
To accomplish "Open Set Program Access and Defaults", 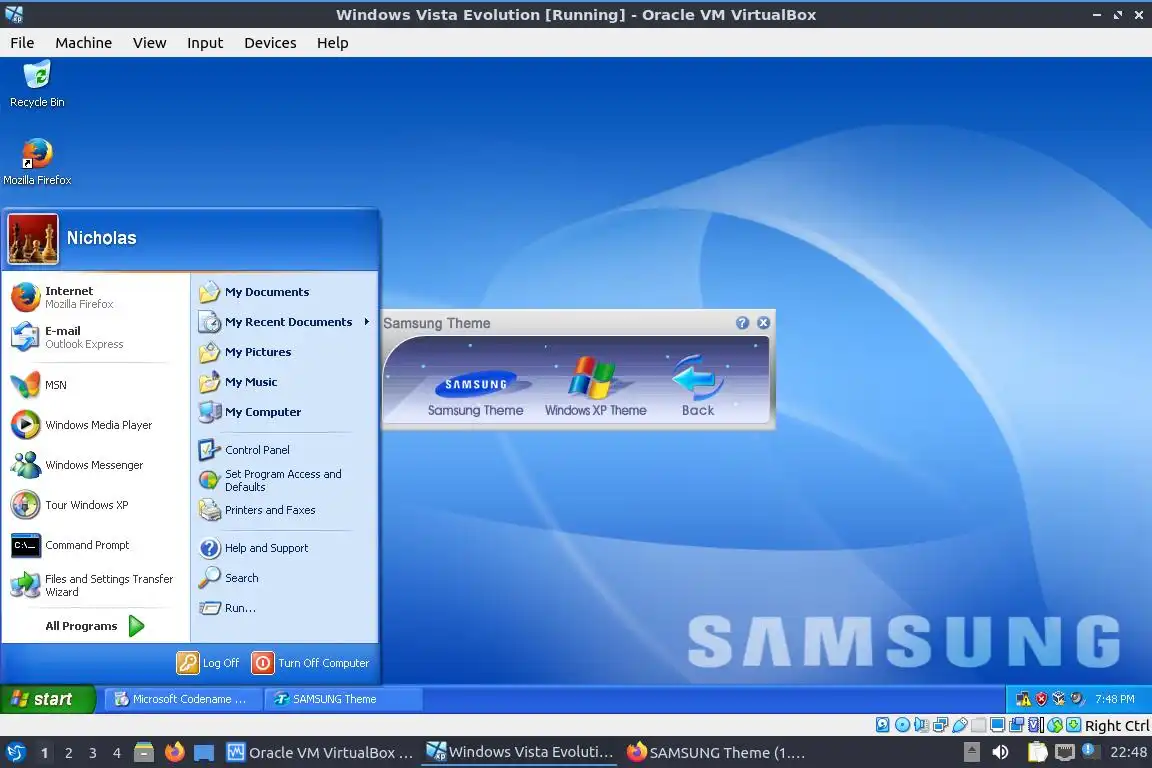I will [x=285, y=480].
